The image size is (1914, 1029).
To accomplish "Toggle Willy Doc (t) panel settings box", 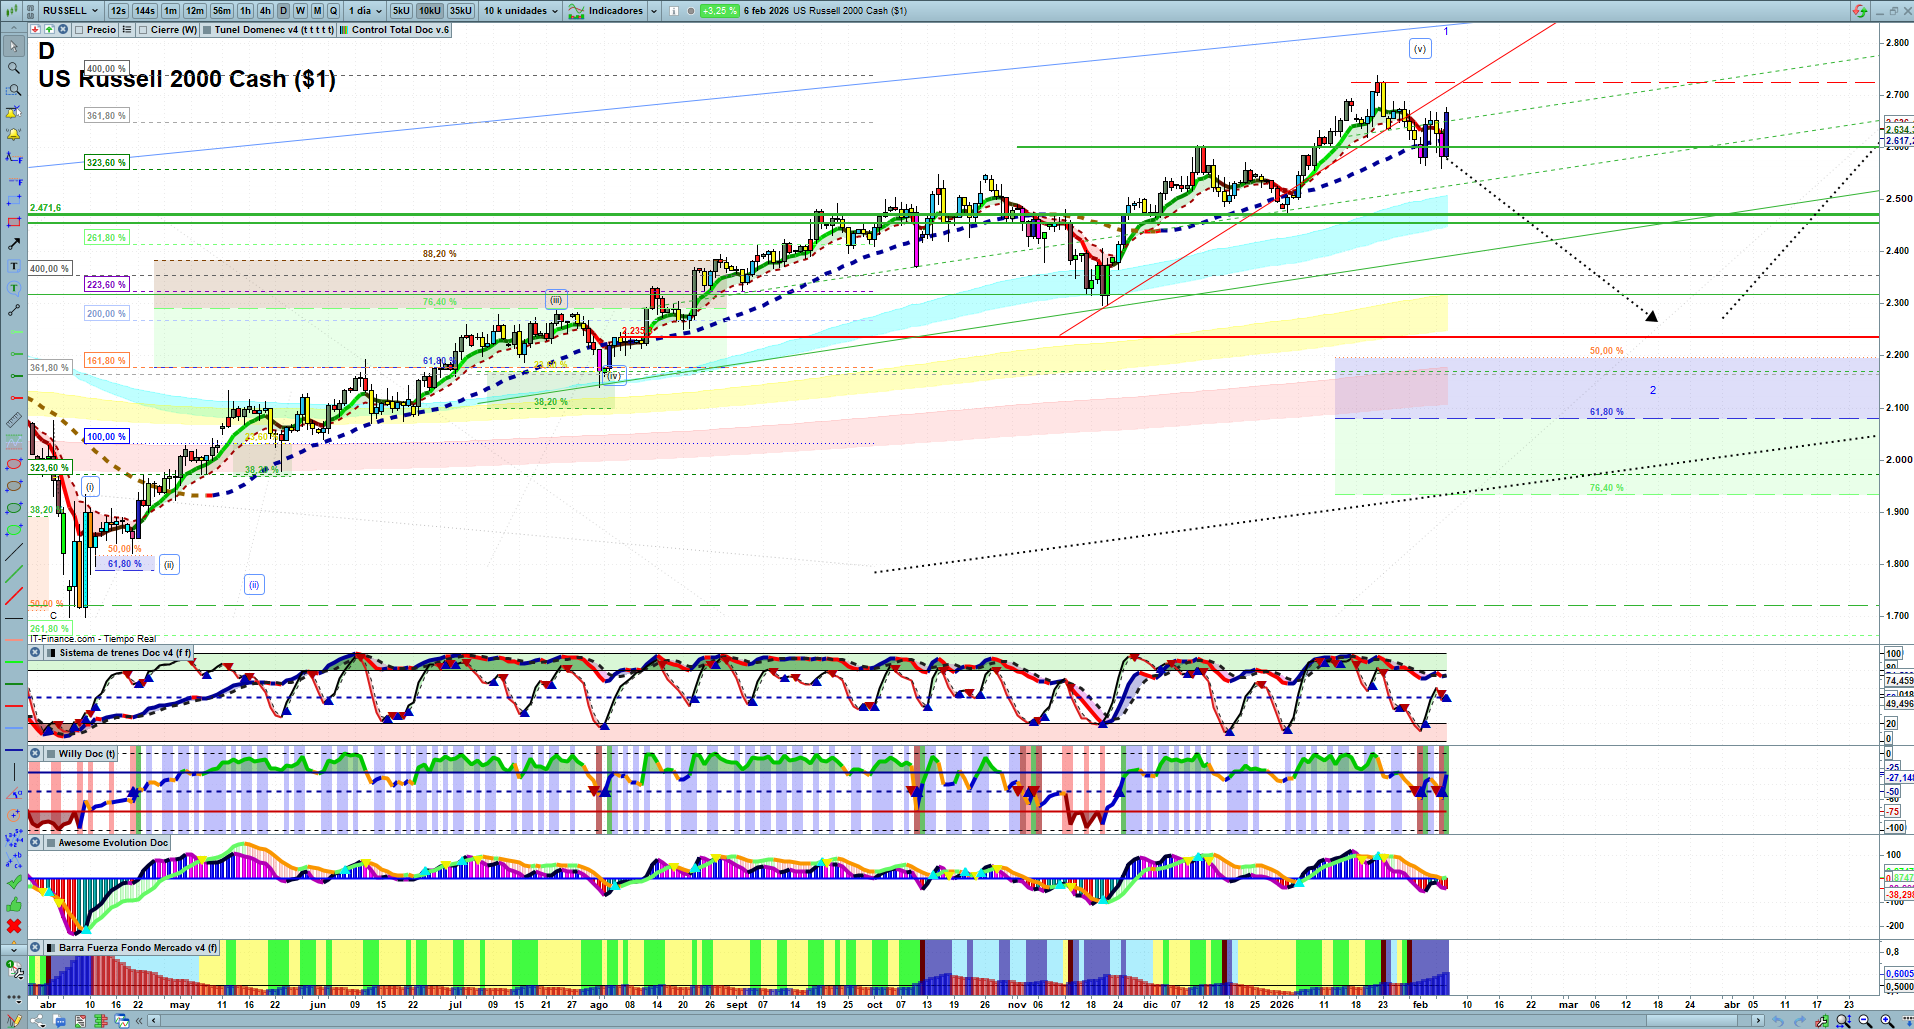I will pos(50,754).
